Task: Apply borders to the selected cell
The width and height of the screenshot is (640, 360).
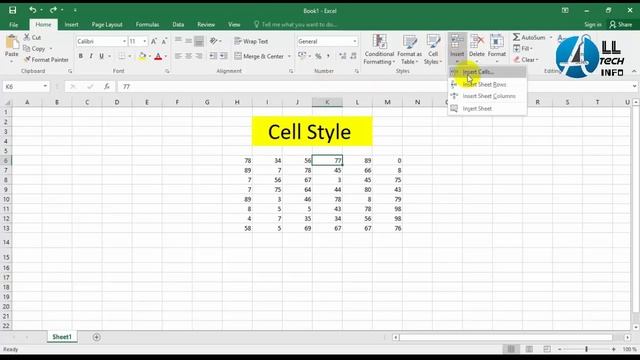Action: [x=122, y=56]
